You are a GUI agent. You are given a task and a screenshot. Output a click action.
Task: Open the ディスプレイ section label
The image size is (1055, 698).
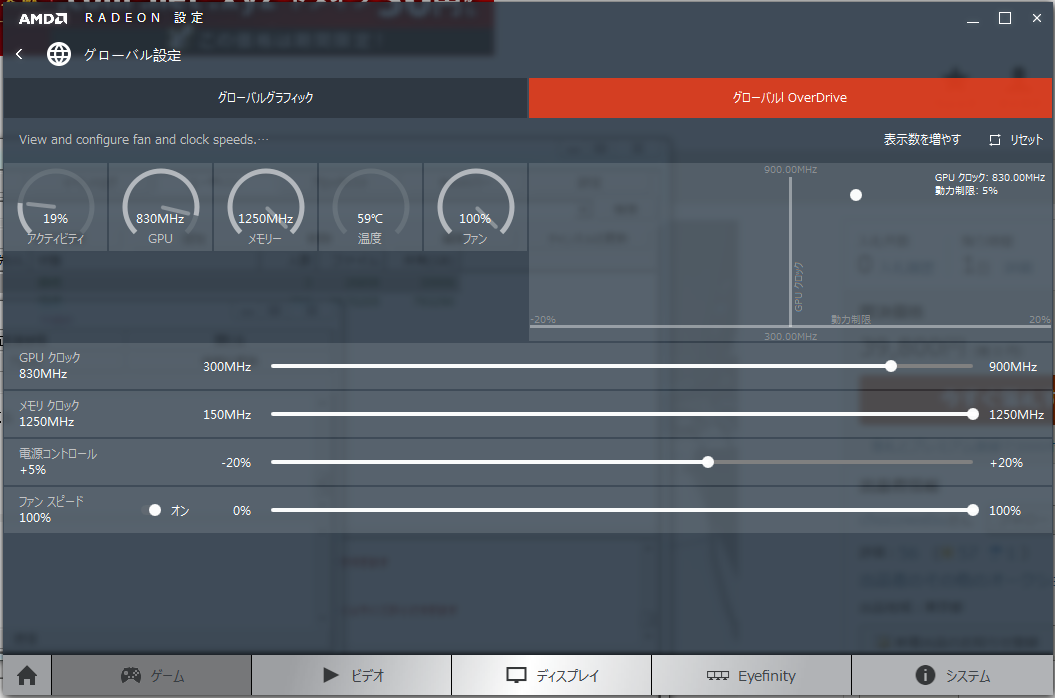coord(567,676)
